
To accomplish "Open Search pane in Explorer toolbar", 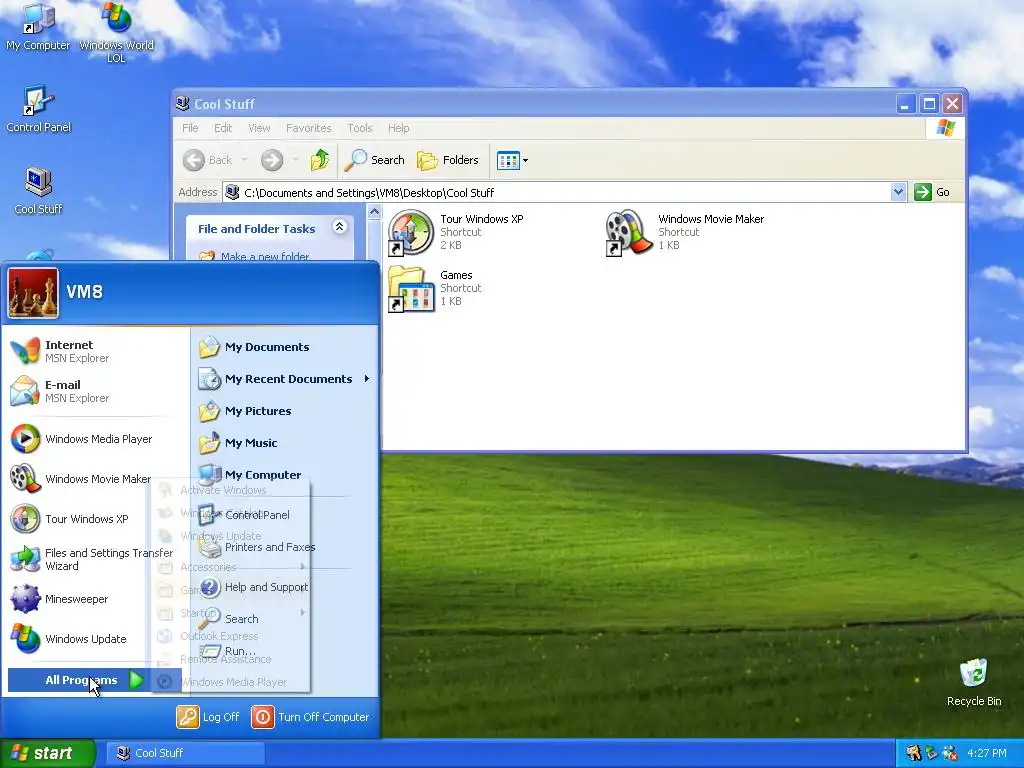I will tap(375, 160).
